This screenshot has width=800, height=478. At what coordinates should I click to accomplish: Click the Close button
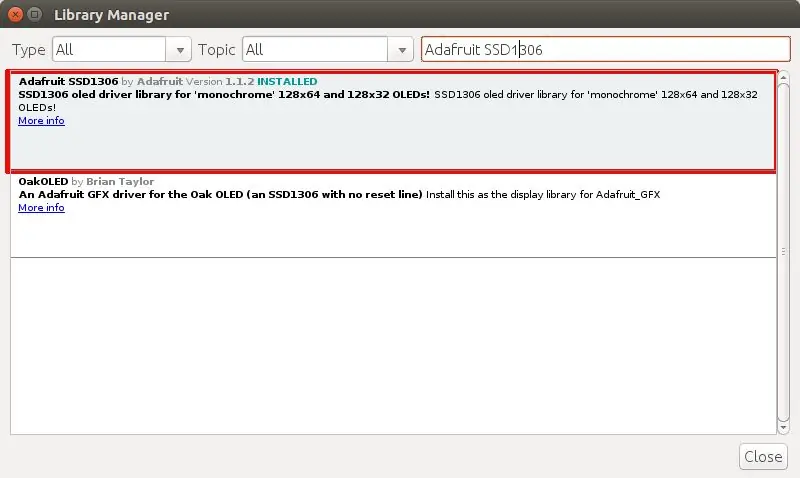click(763, 456)
